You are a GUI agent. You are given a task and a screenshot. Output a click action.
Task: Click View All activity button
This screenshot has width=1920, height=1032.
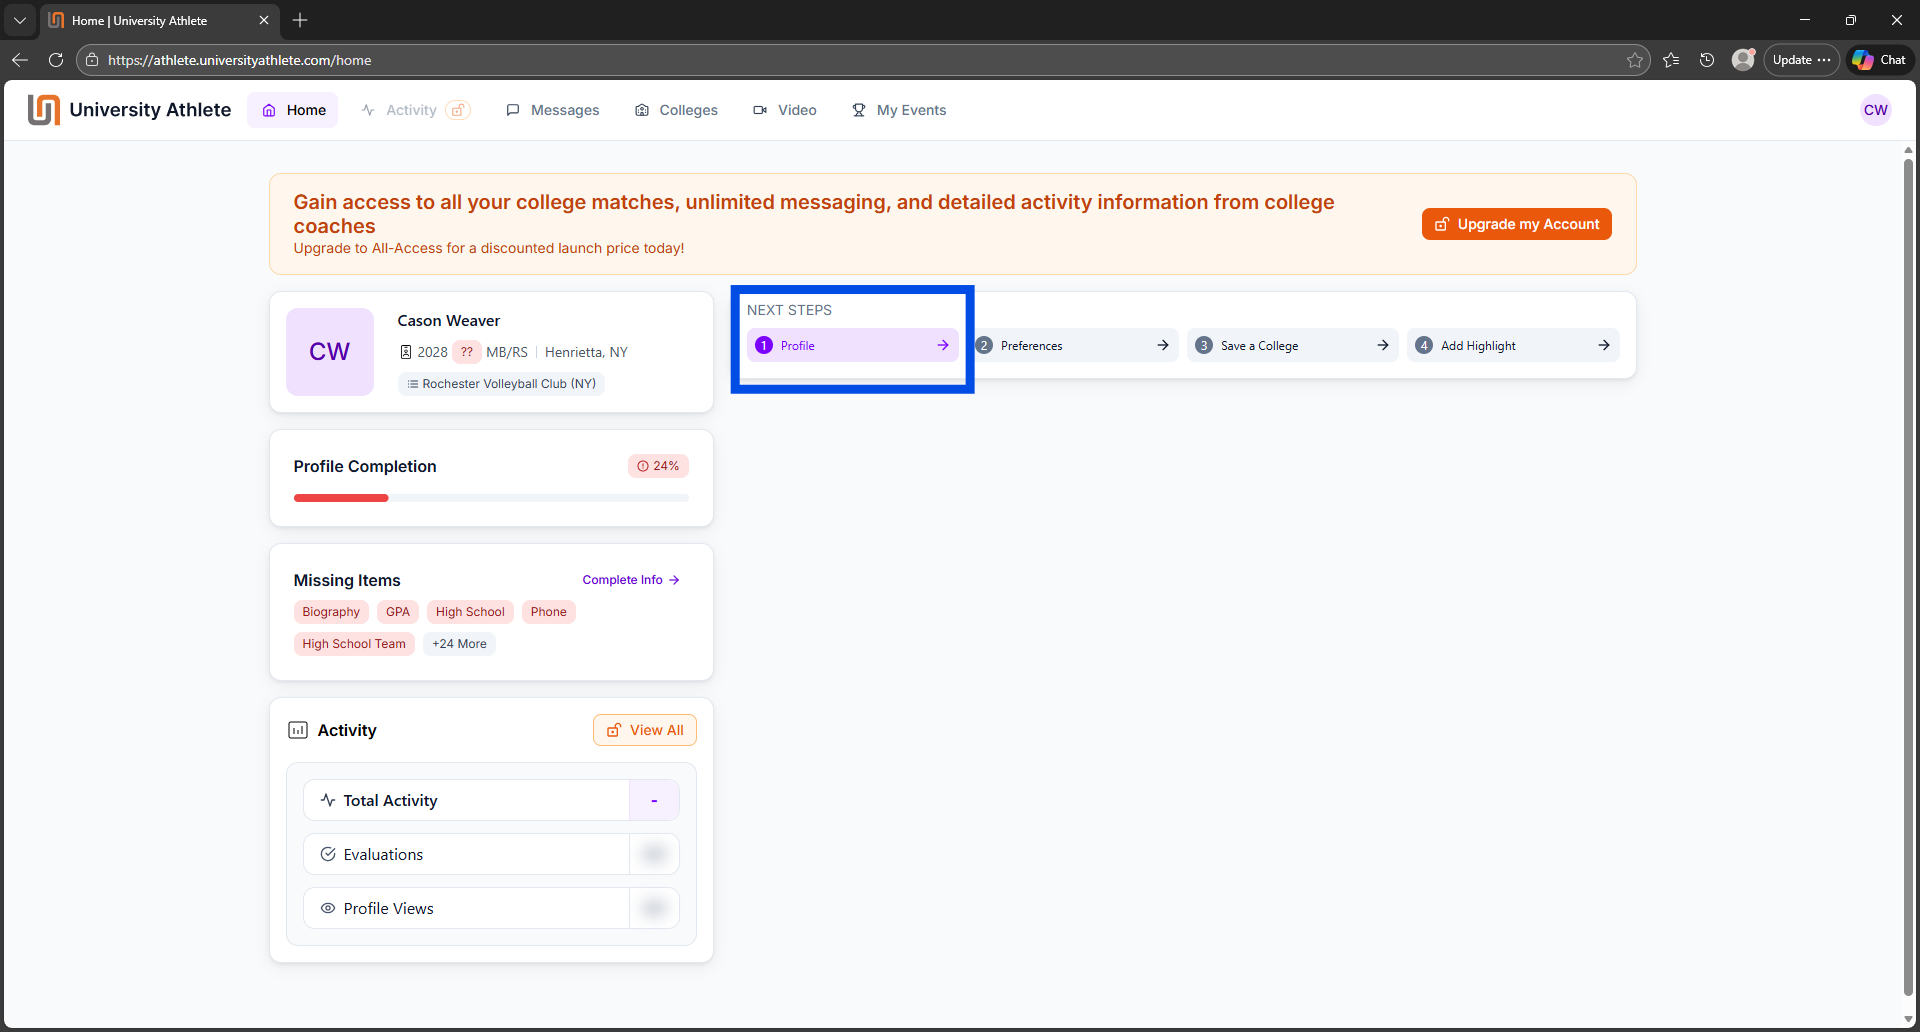click(x=645, y=730)
